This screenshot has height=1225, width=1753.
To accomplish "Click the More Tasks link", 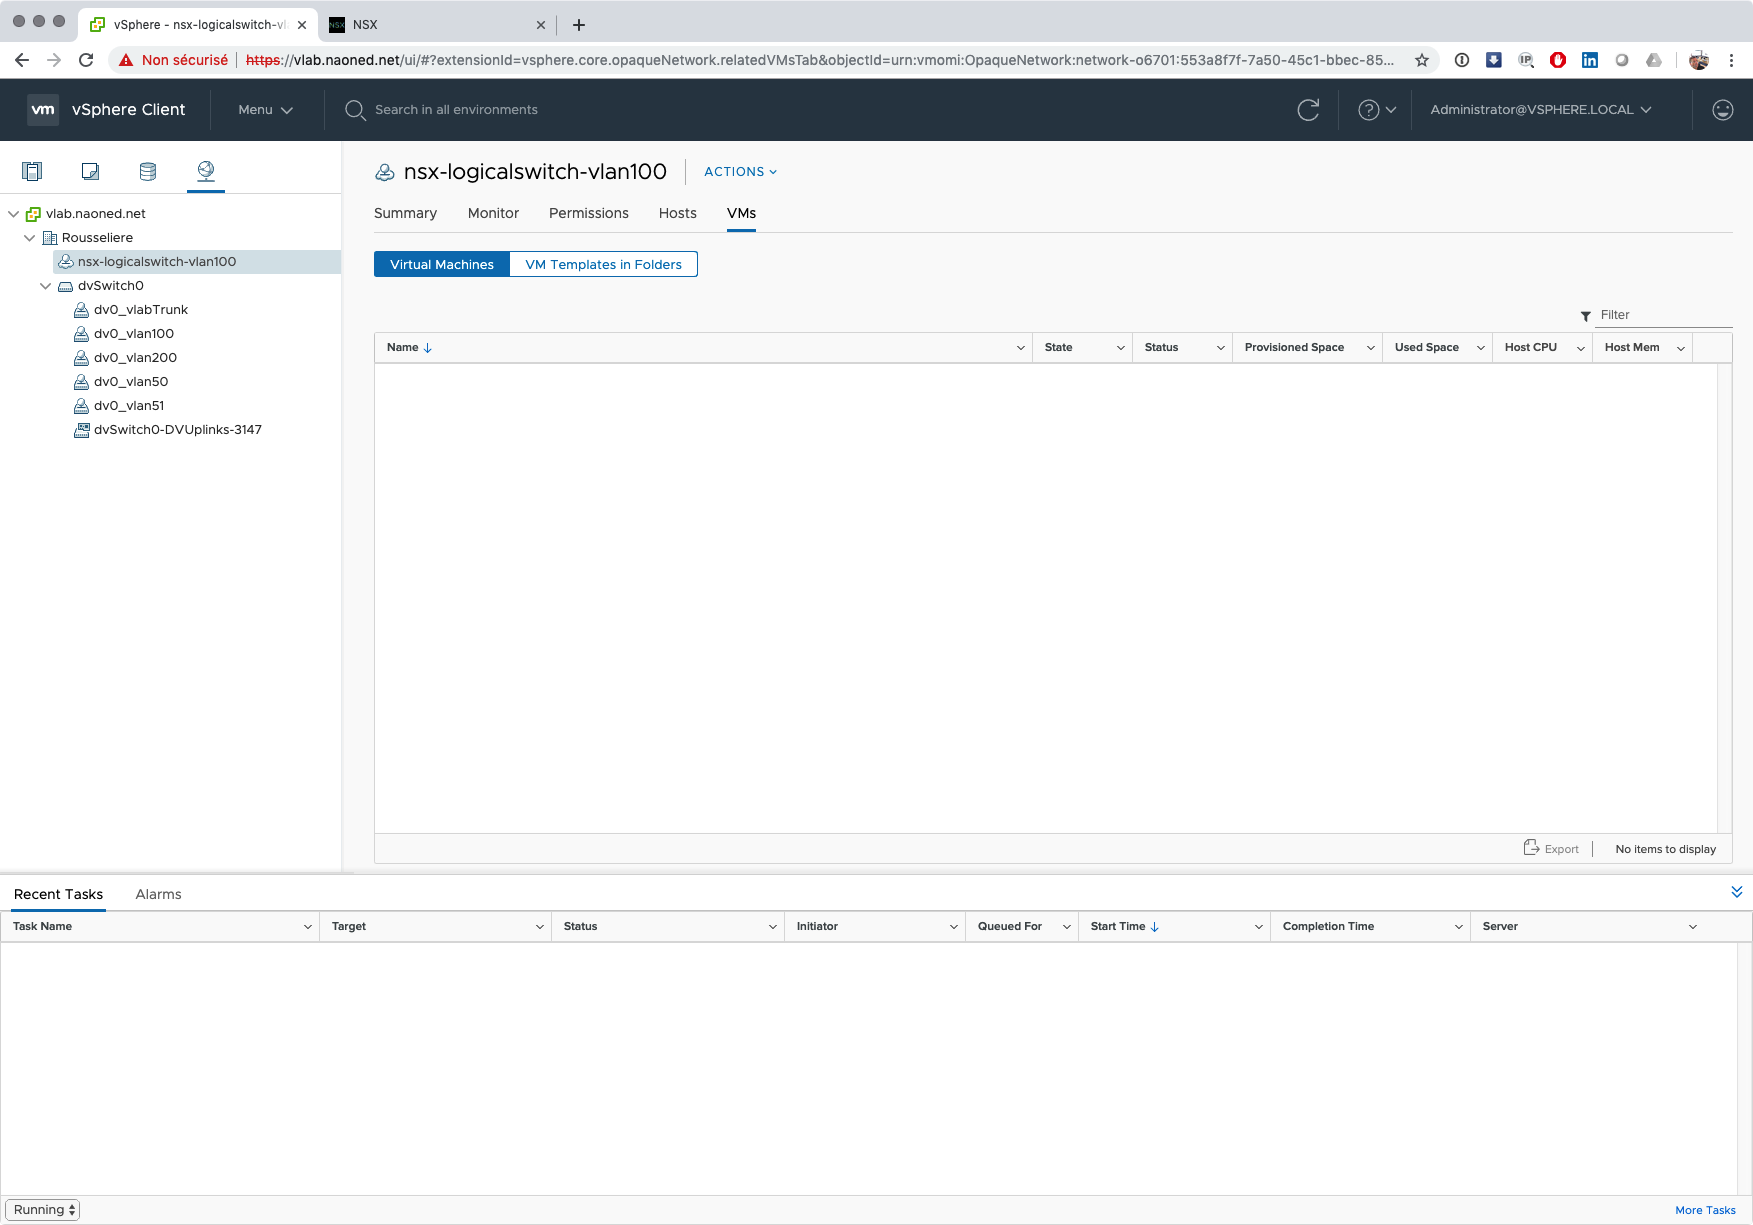I will (1705, 1210).
